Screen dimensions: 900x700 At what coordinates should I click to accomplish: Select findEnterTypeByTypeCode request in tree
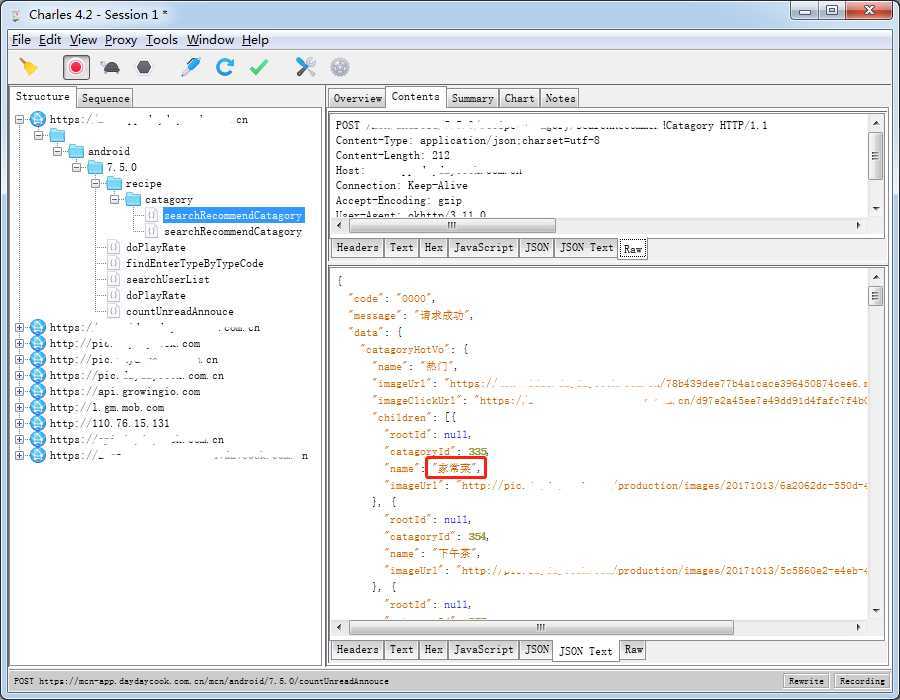click(194, 263)
